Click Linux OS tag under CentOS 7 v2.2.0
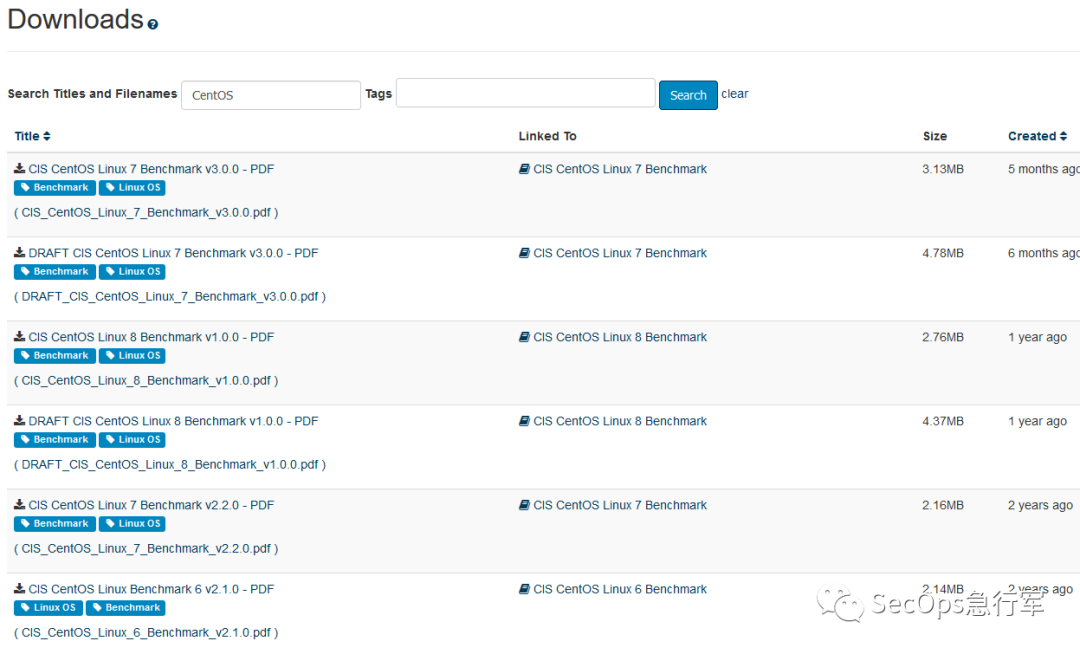1080x654 pixels. (132, 524)
